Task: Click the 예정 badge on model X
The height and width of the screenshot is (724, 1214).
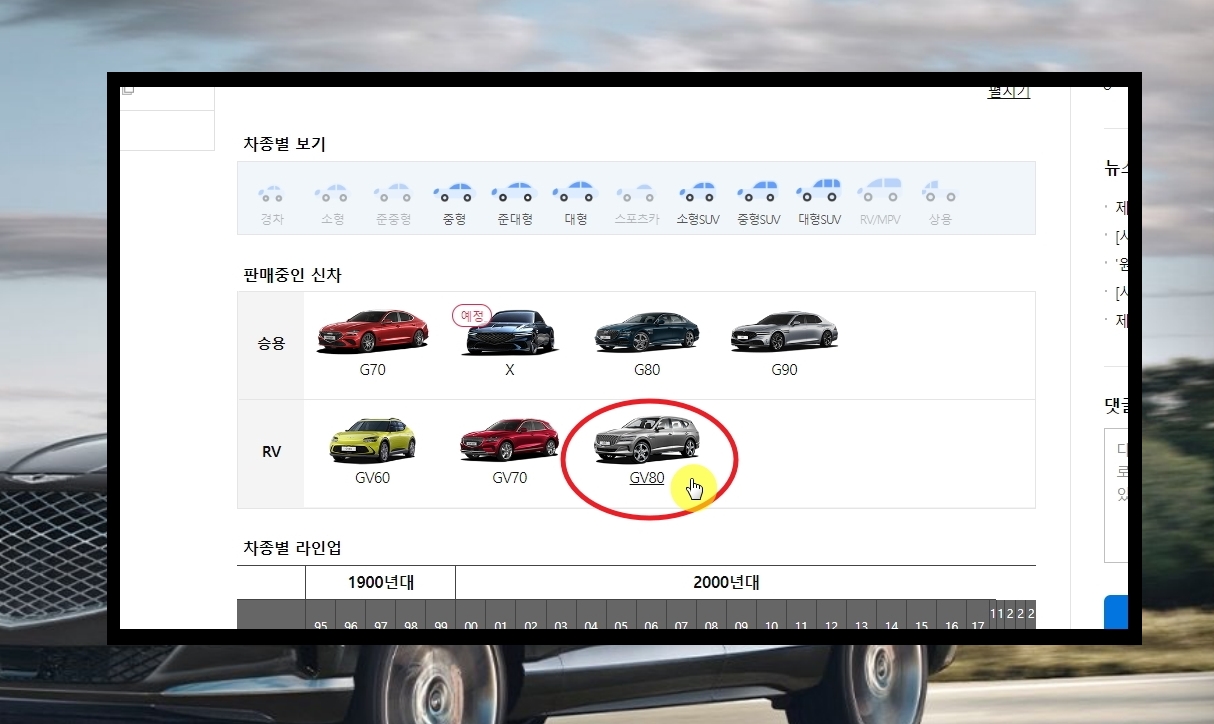Action: click(472, 315)
